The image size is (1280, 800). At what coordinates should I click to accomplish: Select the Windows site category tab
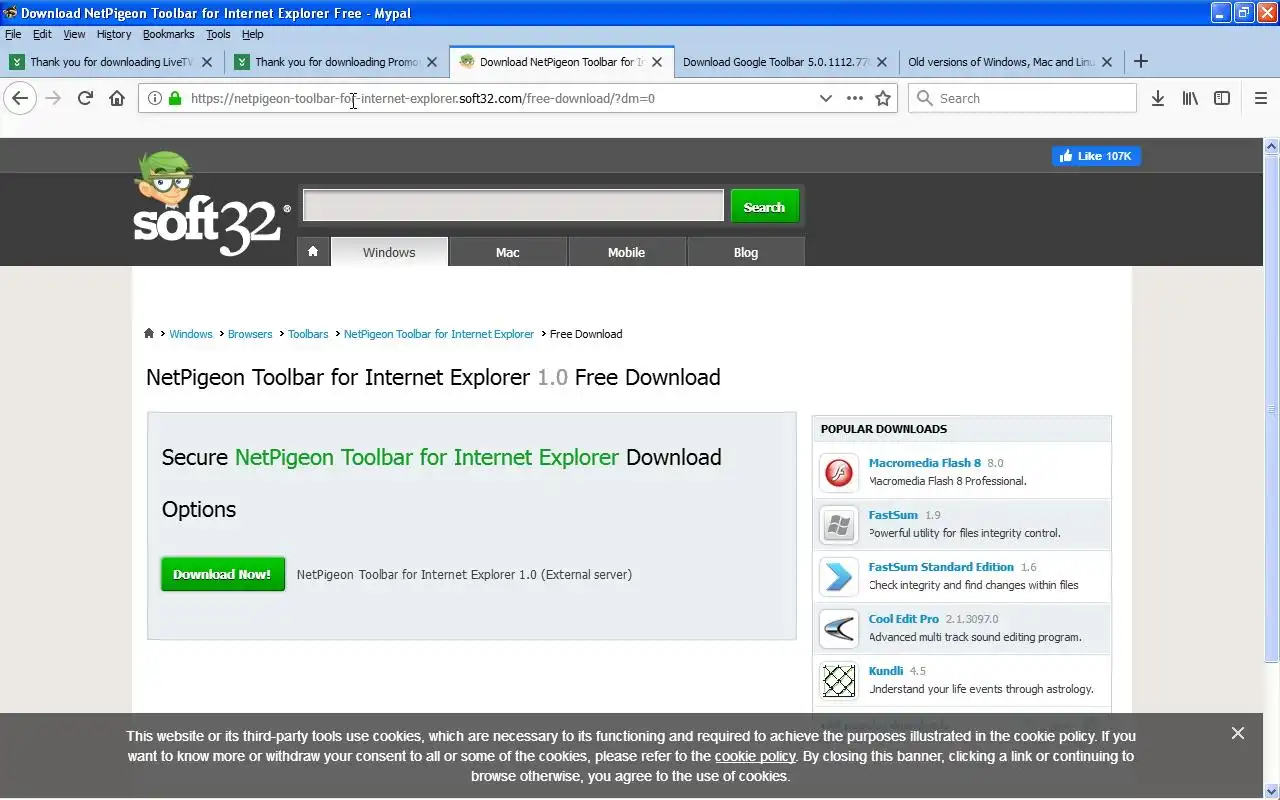[x=389, y=252]
